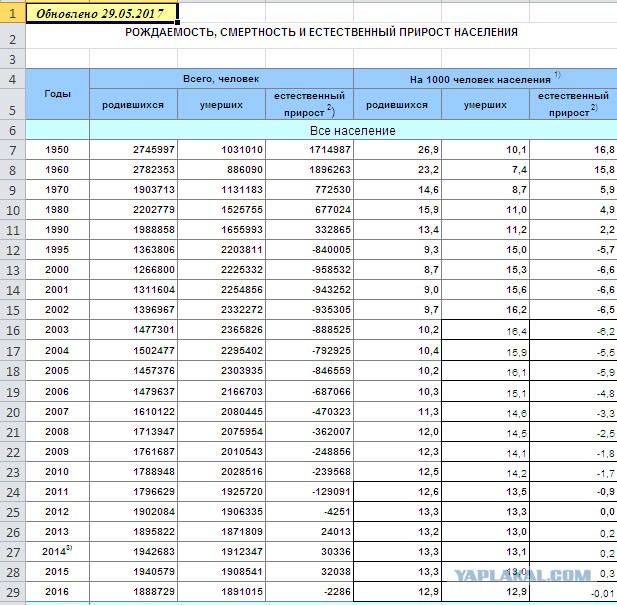
Task: Click the 'Всего, человек' header cell
Action: tap(221, 79)
